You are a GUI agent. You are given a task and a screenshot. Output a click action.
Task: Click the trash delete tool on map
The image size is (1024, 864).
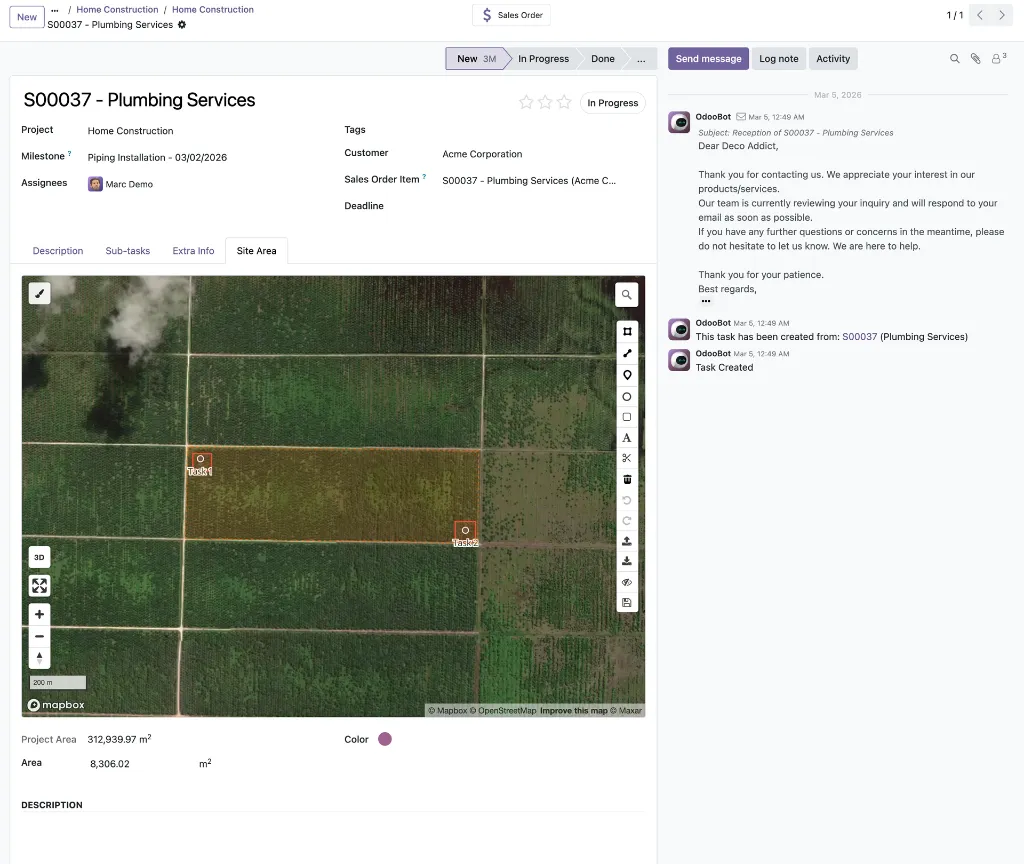(627, 479)
